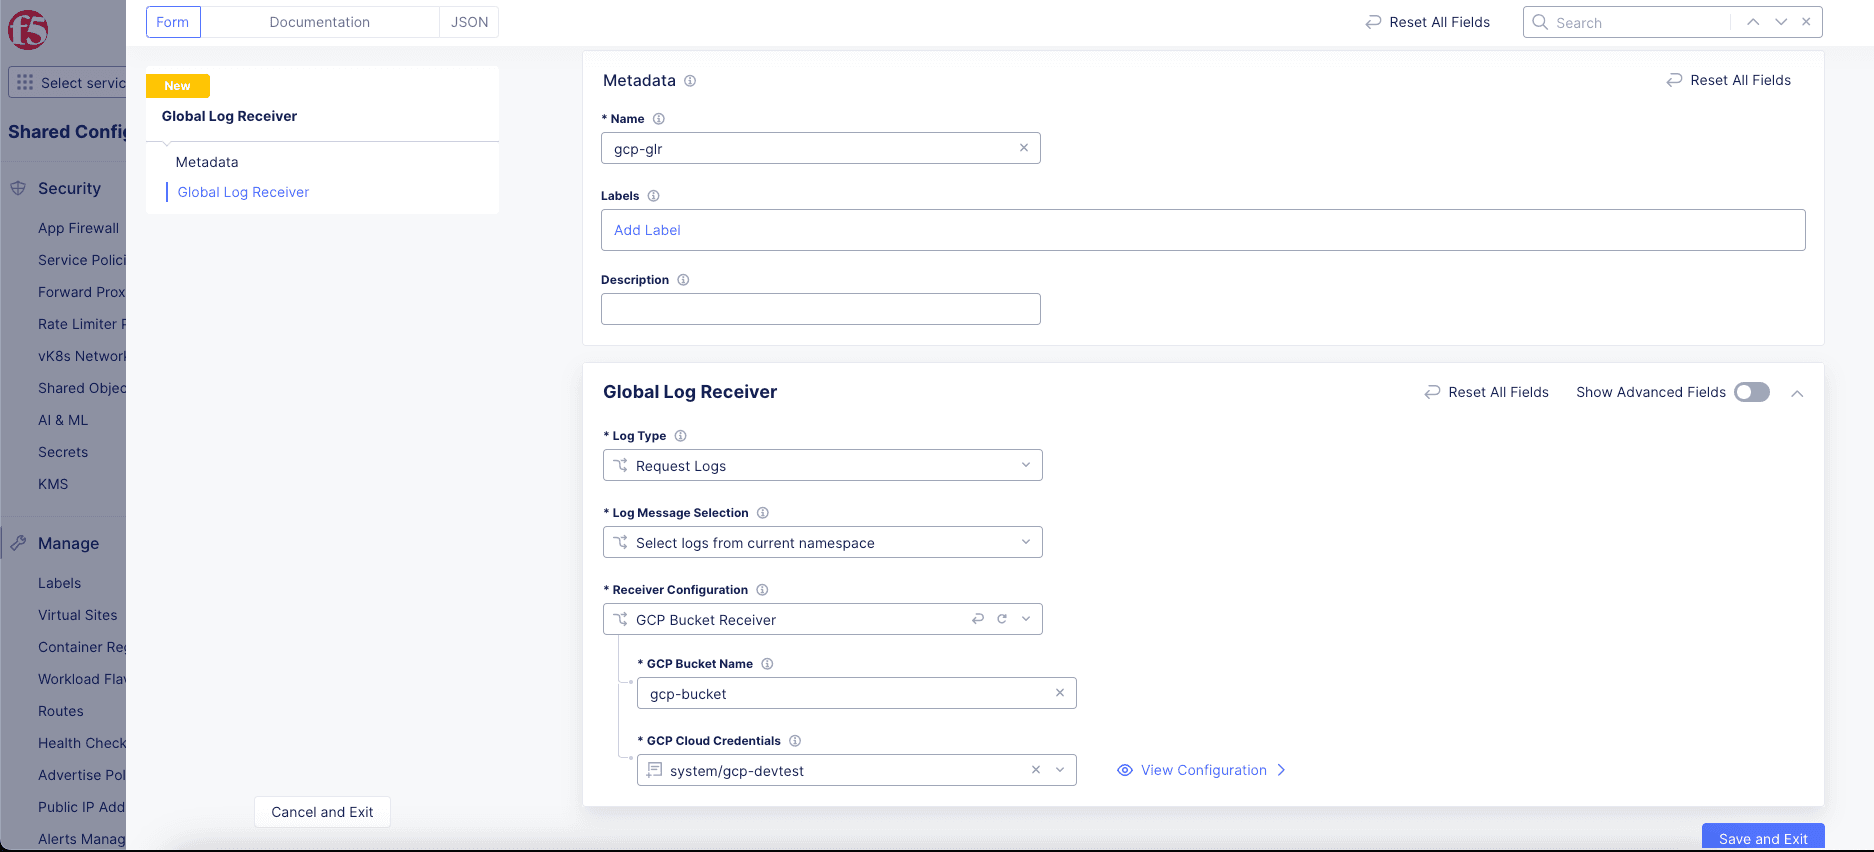Collapse the Global Log Receiver section
This screenshot has height=852, width=1874.
tap(1797, 393)
